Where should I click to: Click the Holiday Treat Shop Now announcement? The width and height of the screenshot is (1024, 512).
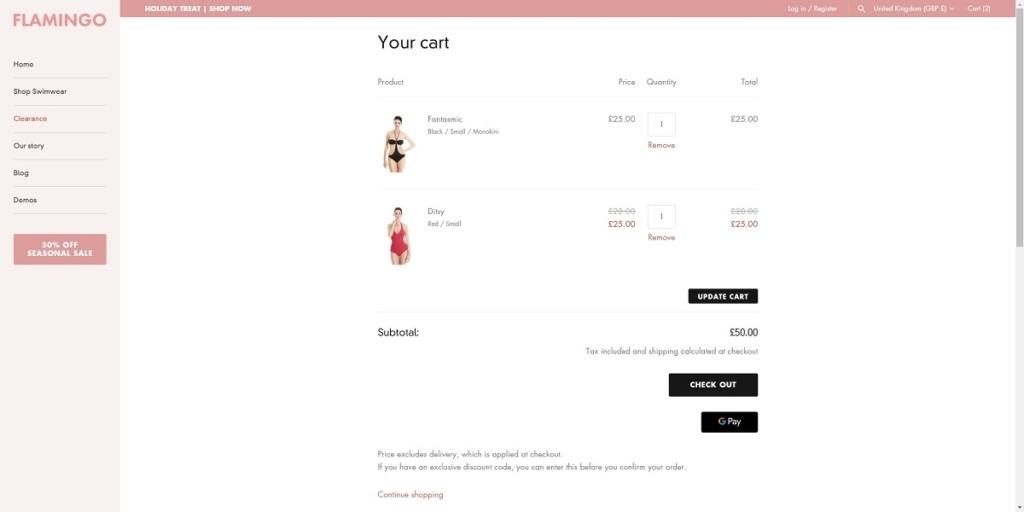(198, 8)
